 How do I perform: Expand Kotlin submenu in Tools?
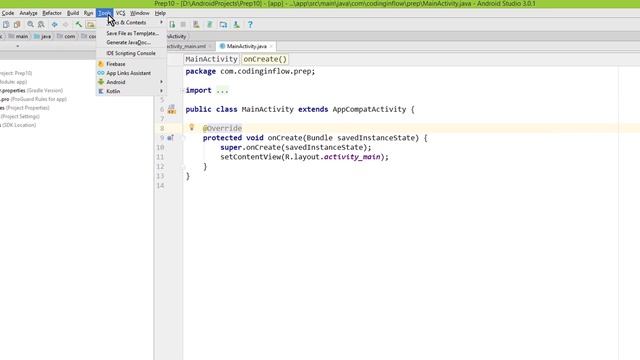pos(131,91)
